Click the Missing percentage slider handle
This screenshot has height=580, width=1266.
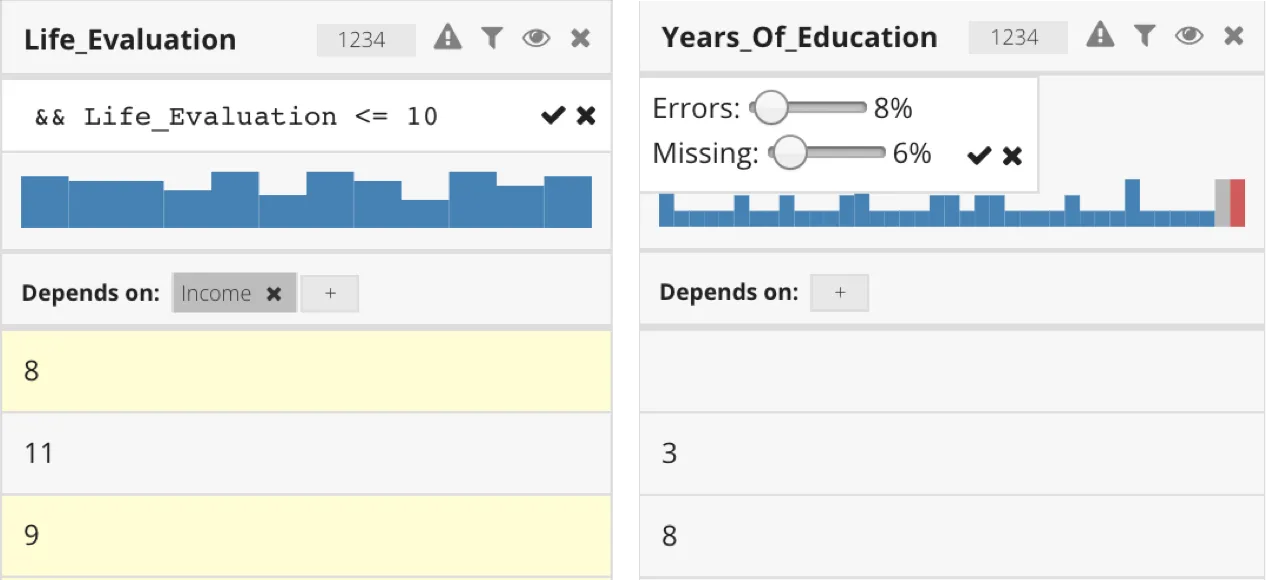[x=790, y=153]
